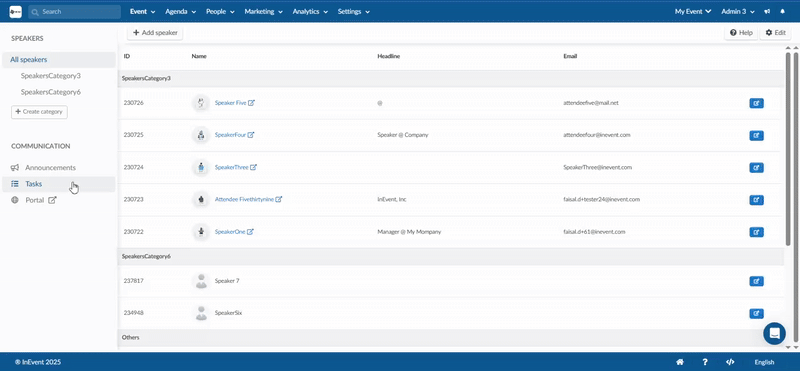Open the Attendee Fivethirtynine name link
800x371 pixels.
coord(244,199)
